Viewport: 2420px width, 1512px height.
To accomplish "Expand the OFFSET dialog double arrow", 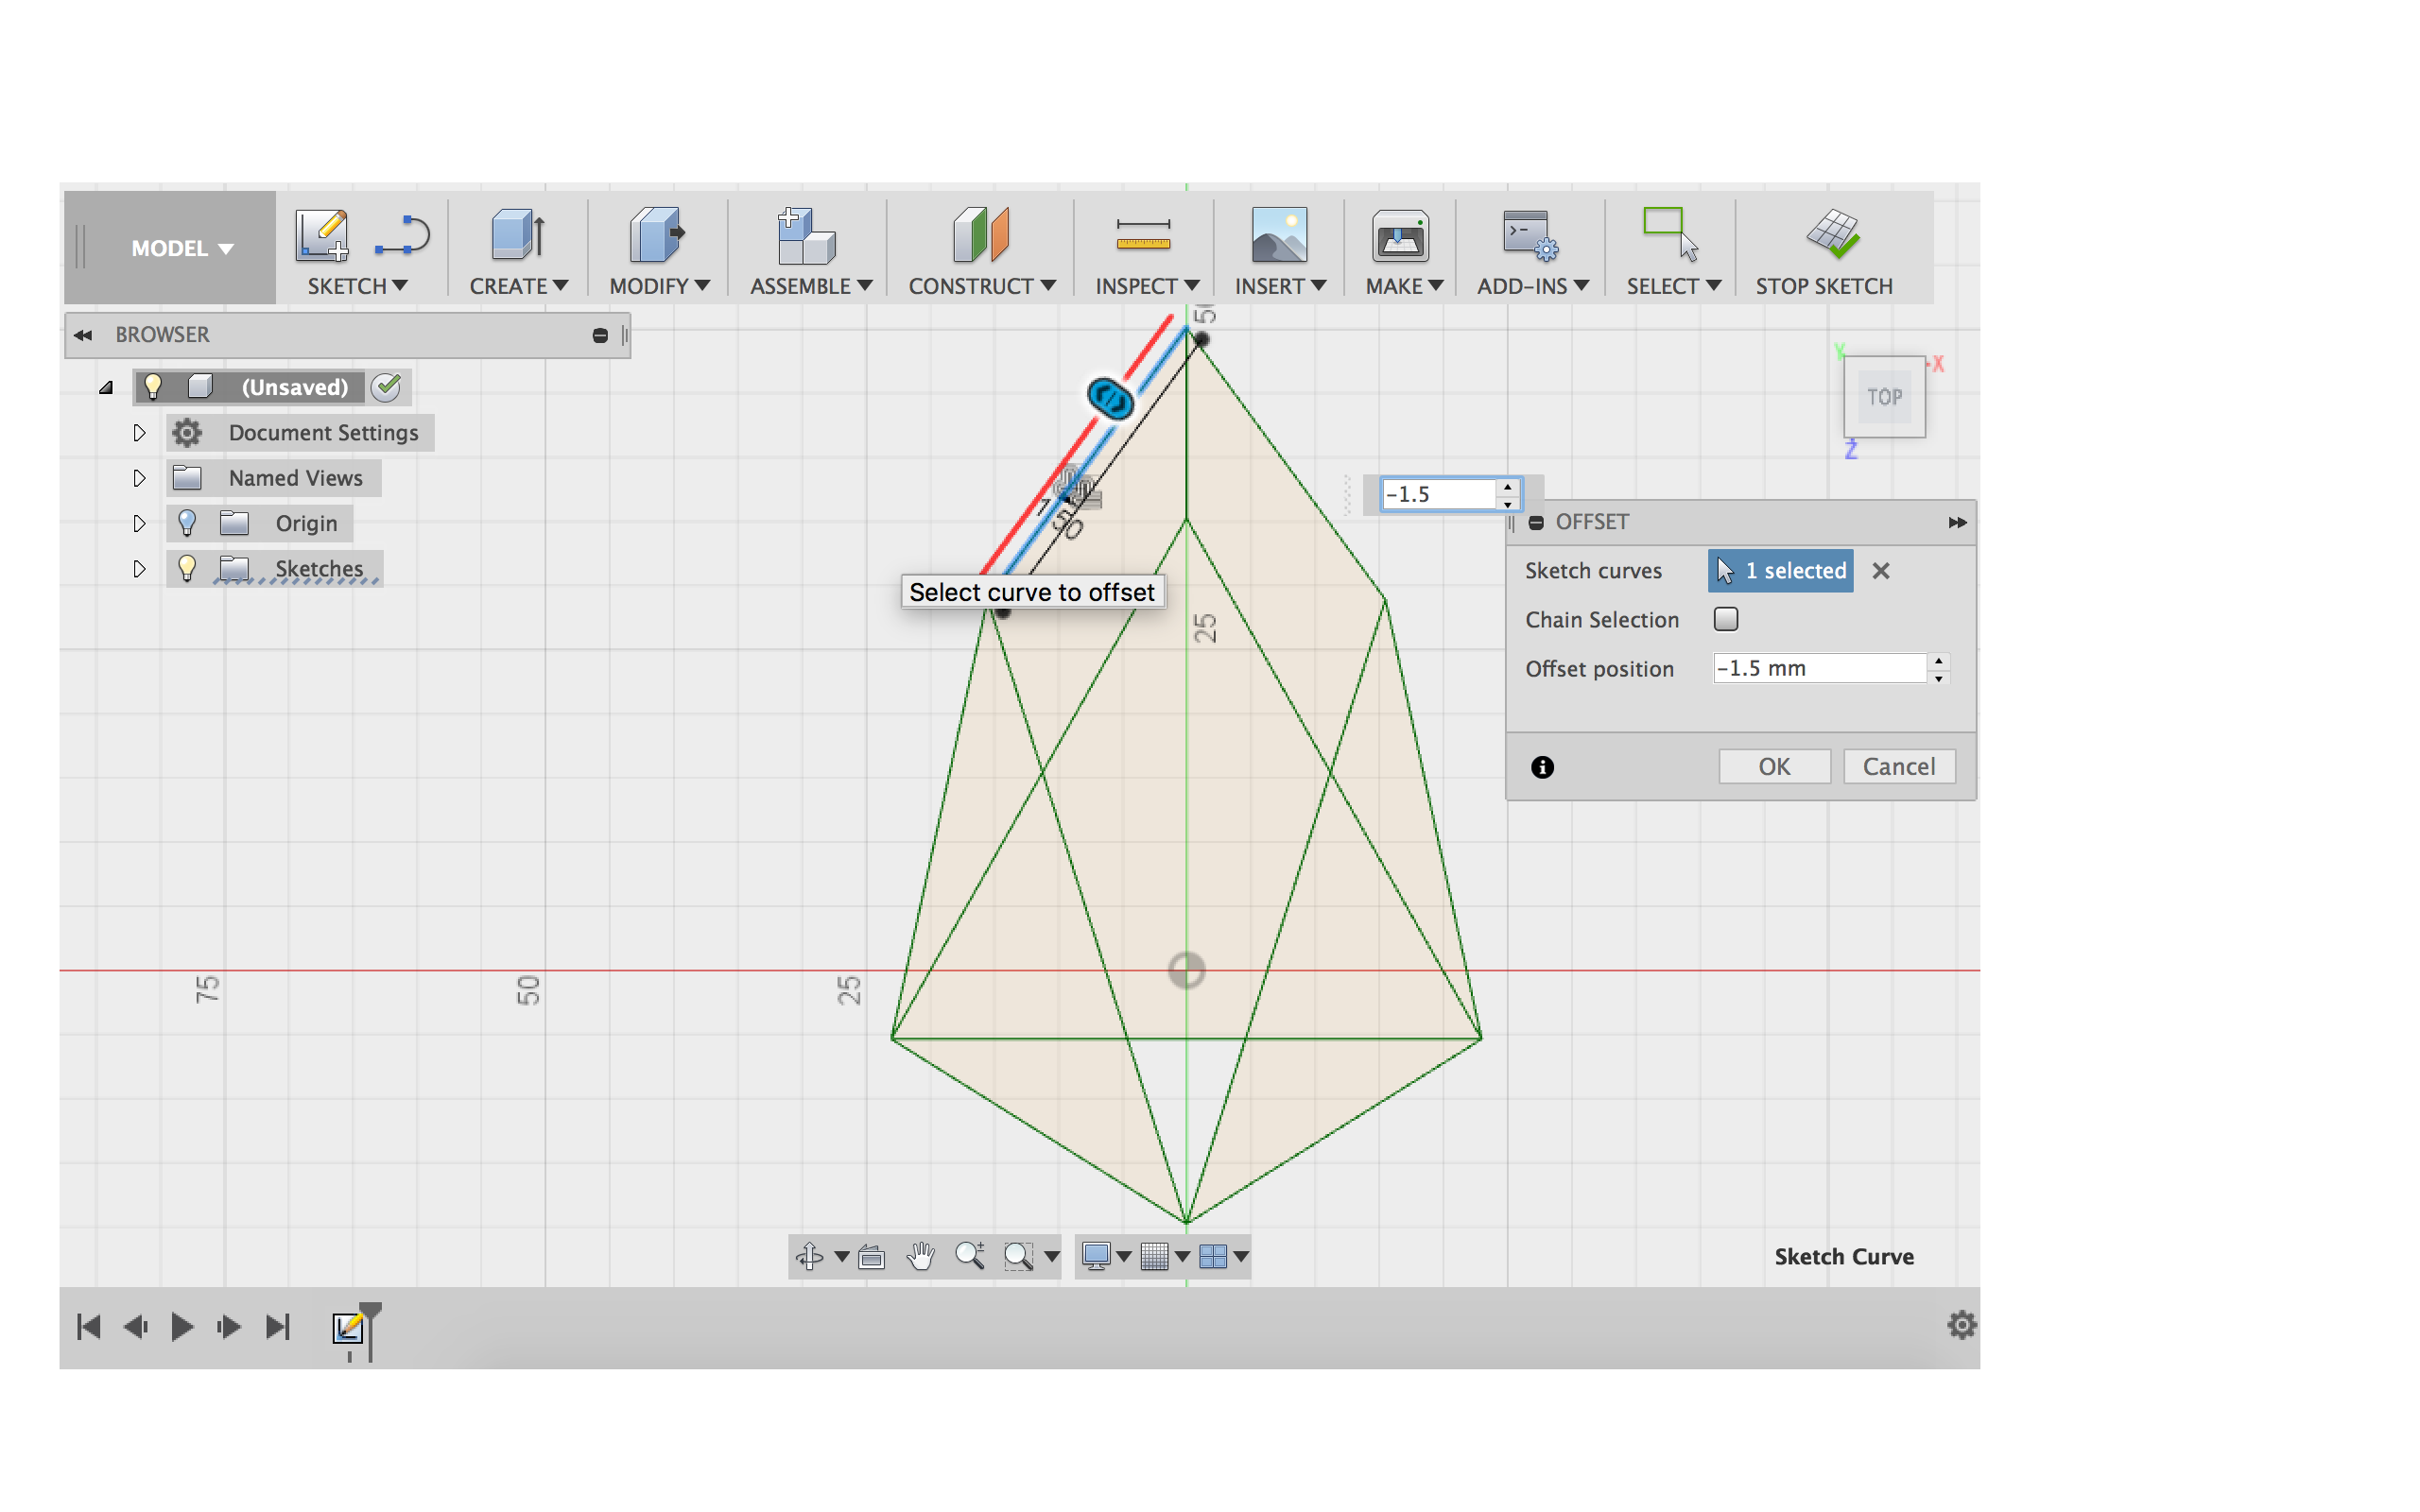I will (1957, 522).
